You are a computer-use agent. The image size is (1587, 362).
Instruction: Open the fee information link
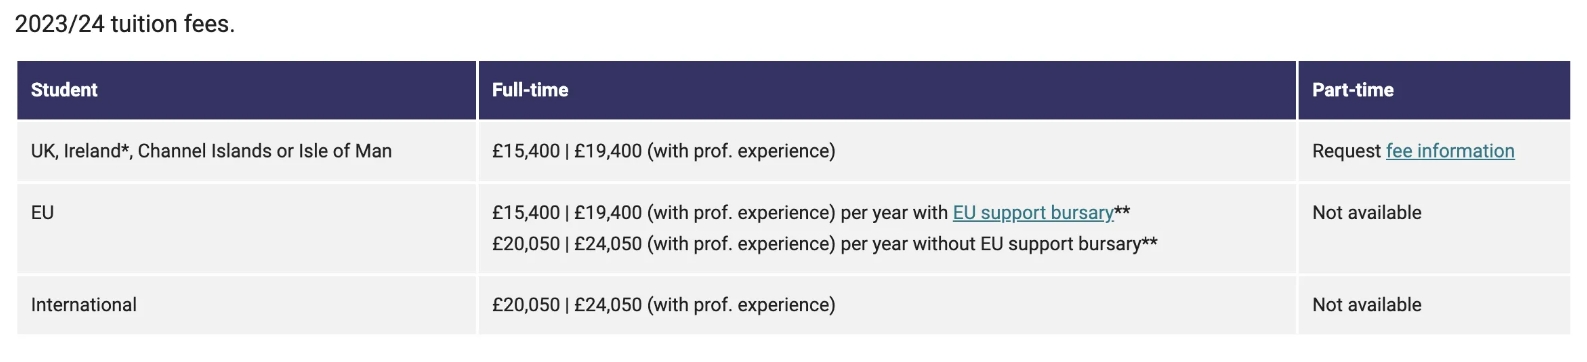[x=1450, y=151]
